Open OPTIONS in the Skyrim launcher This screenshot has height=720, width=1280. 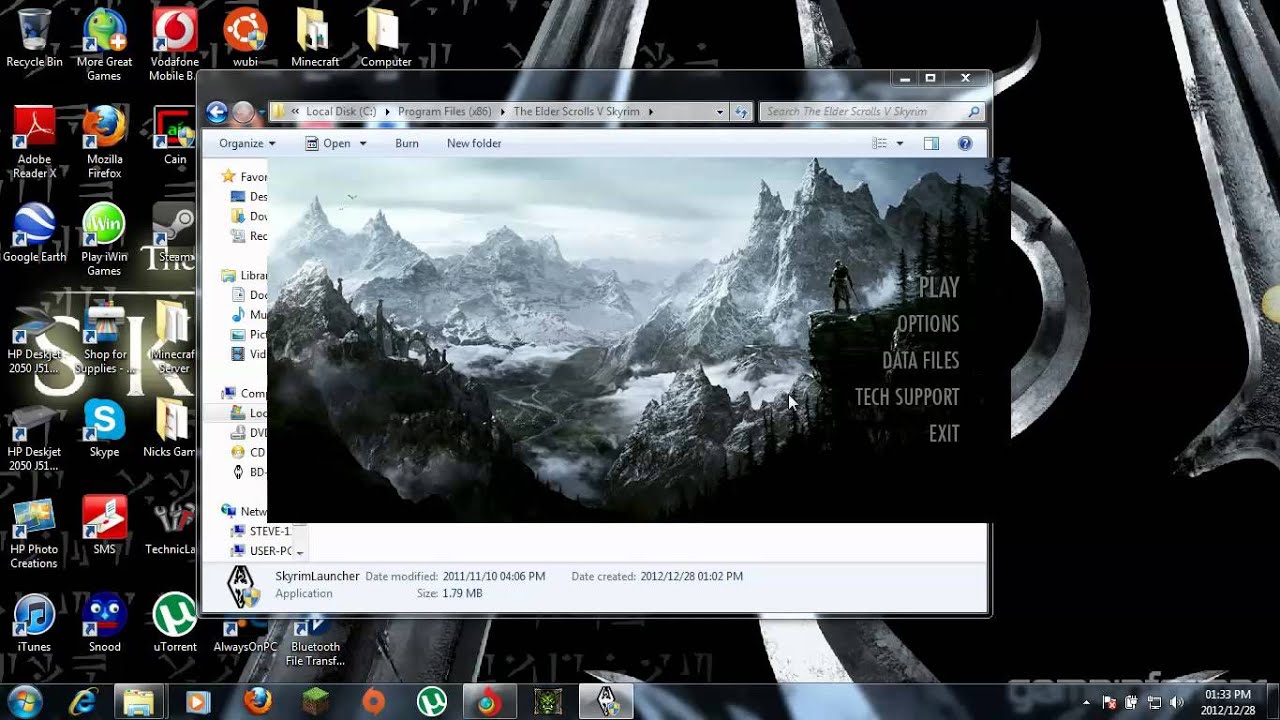[928, 324]
